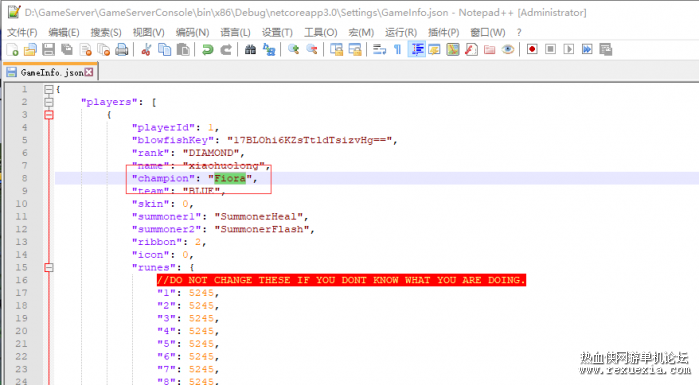Collapse the "runes" block fold marker

click(49, 267)
